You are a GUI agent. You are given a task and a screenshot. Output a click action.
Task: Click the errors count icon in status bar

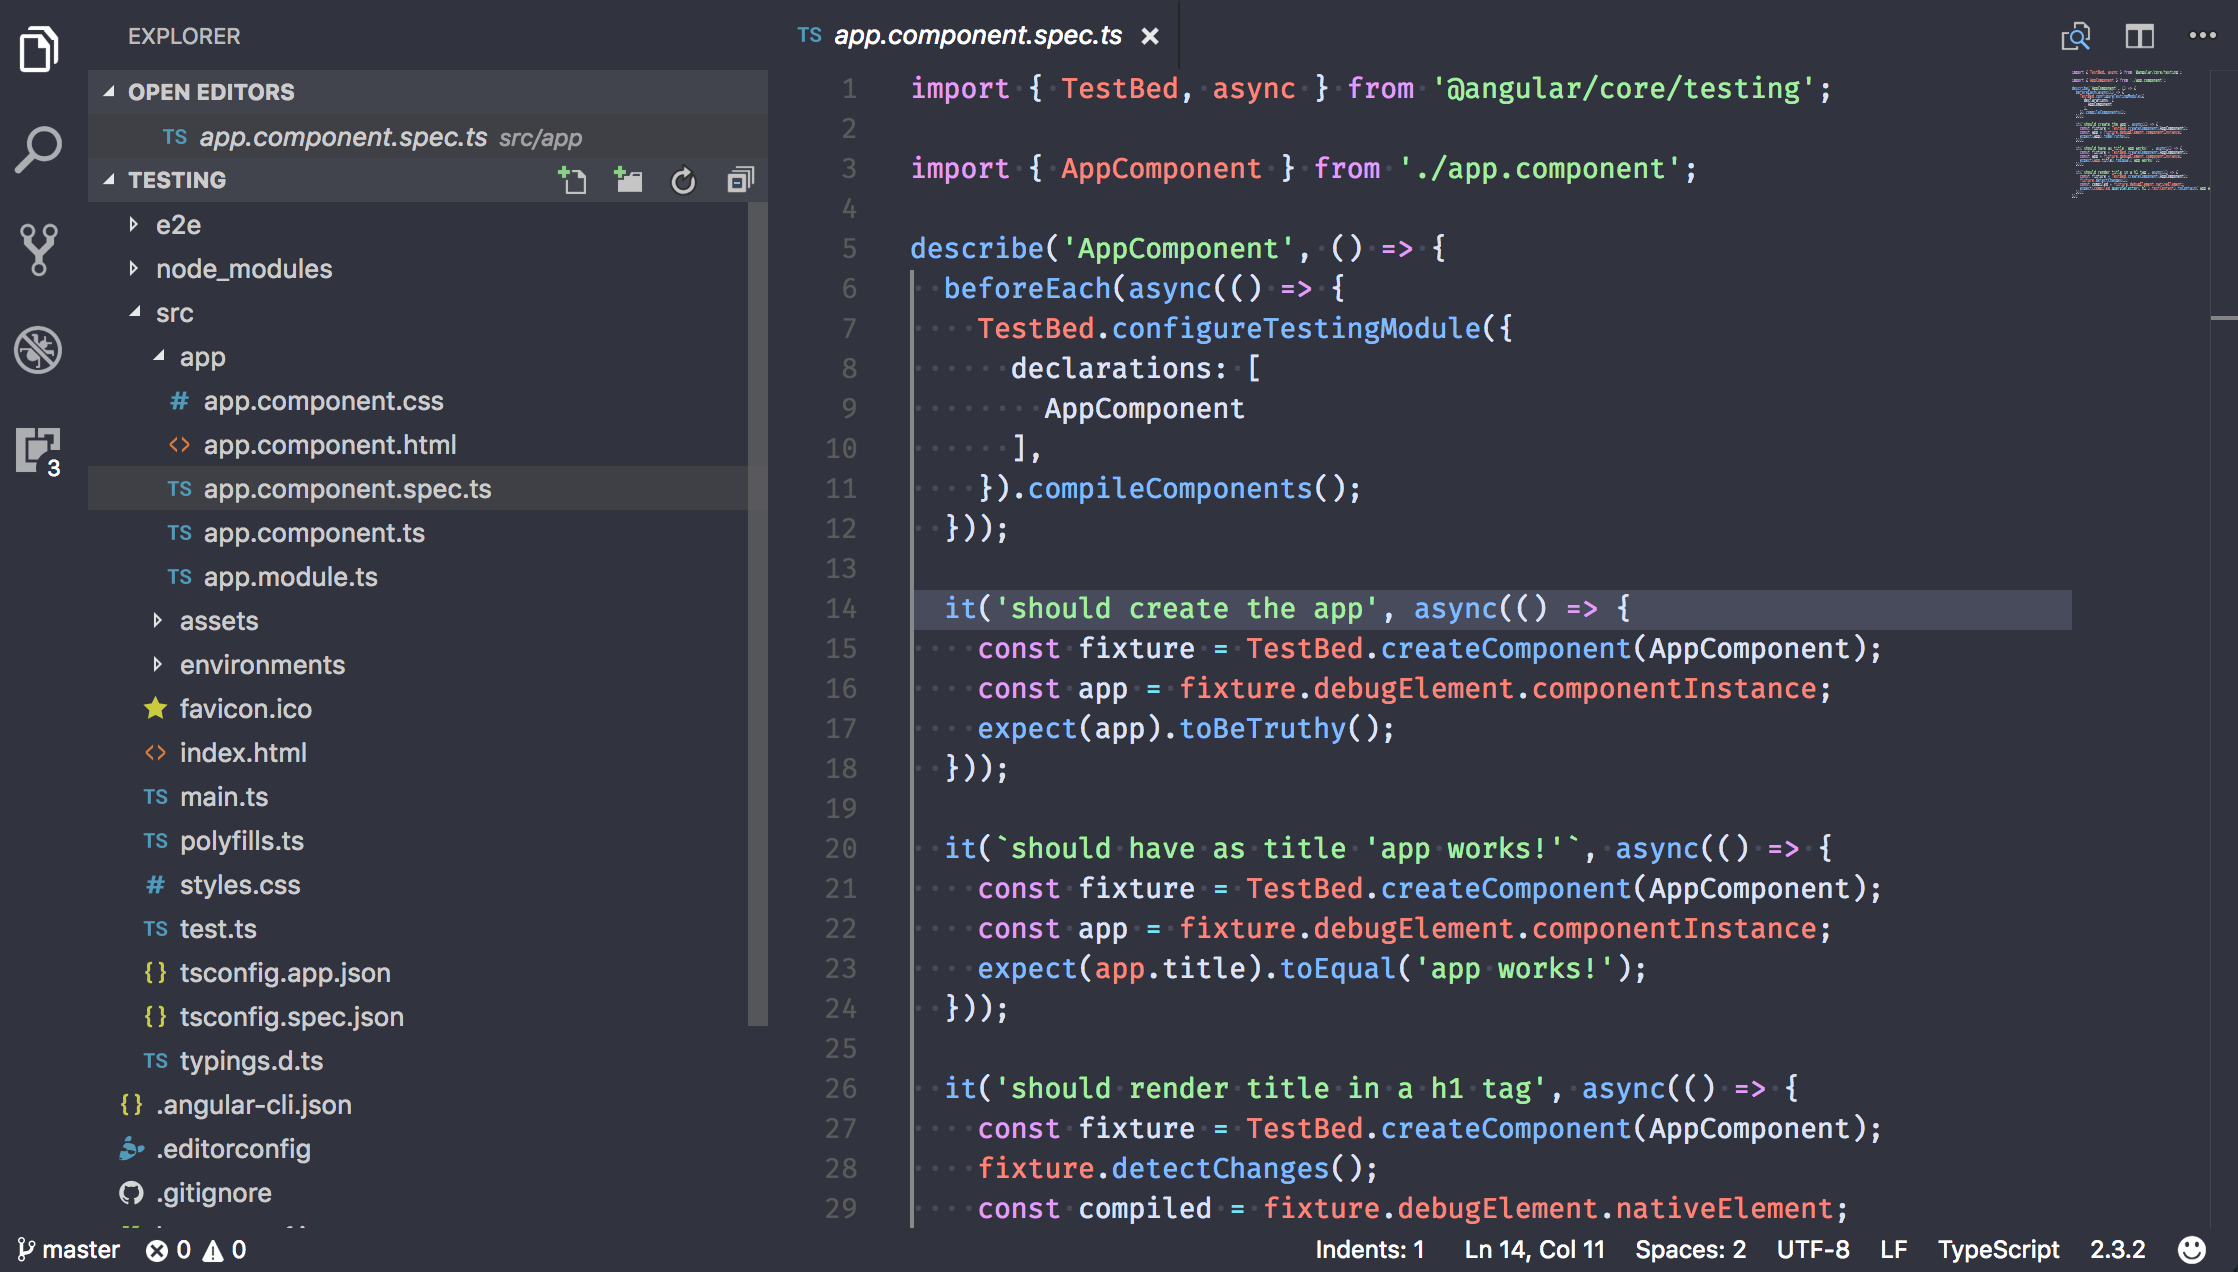(157, 1250)
